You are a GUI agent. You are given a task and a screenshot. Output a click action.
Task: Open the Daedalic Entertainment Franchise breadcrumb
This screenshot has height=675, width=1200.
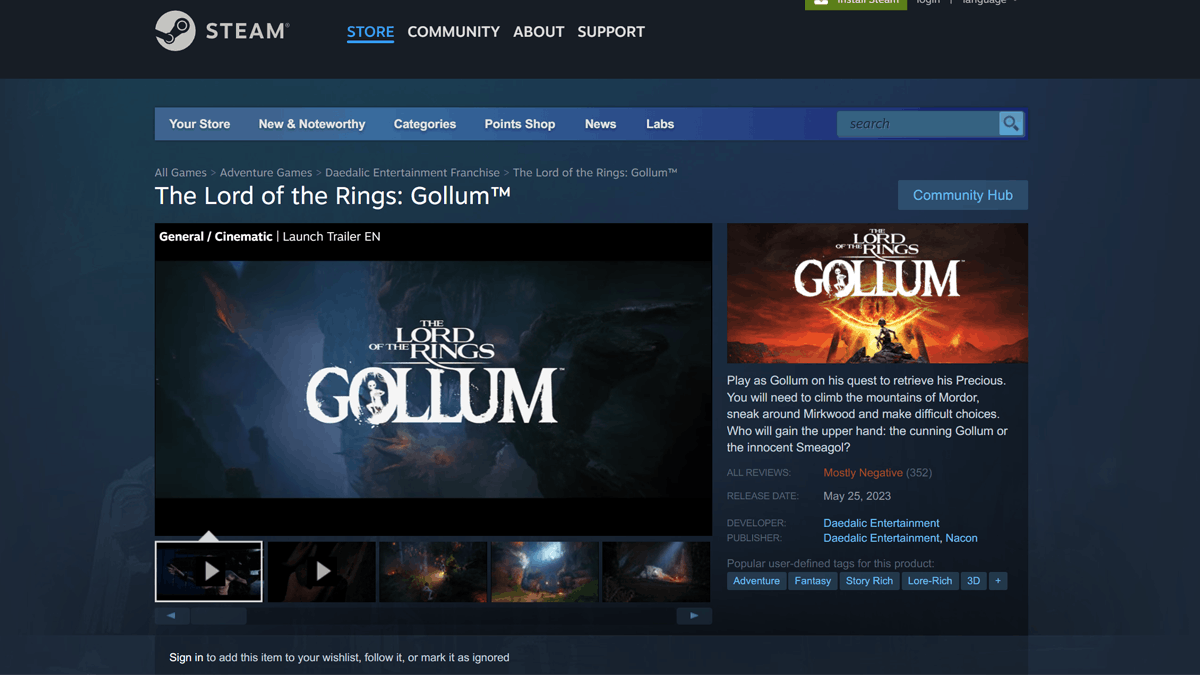412,173
